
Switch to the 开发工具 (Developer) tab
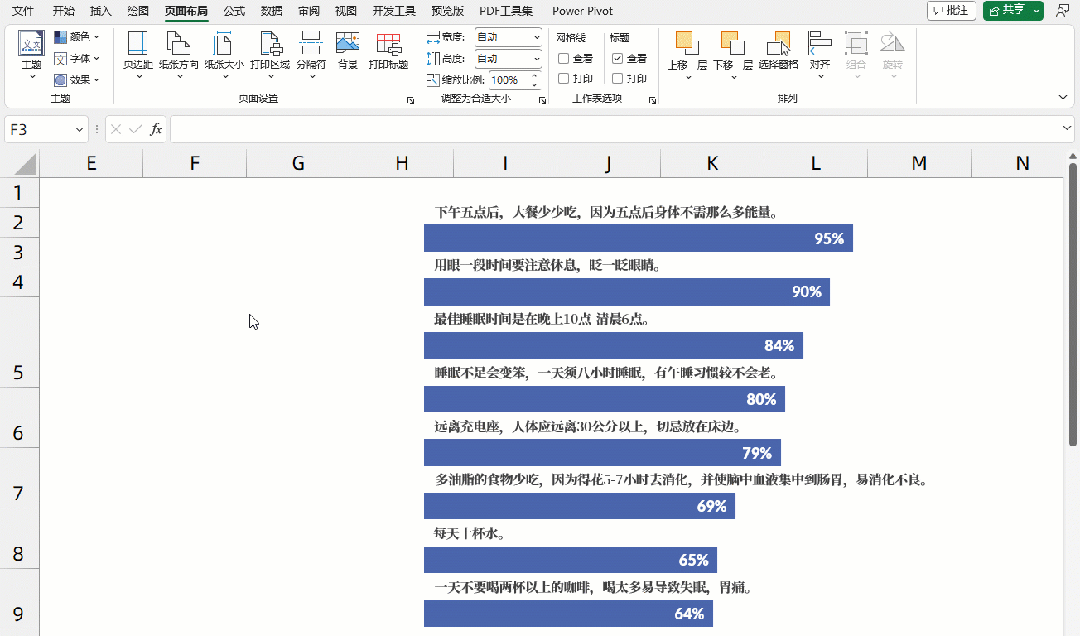pyautogui.click(x=394, y=11)
